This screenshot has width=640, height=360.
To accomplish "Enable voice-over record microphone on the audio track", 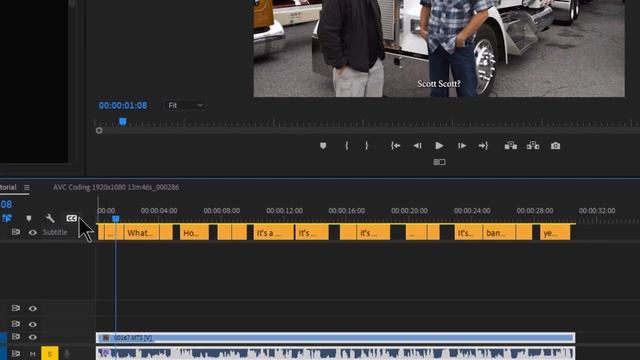I will tap(67, 354).
